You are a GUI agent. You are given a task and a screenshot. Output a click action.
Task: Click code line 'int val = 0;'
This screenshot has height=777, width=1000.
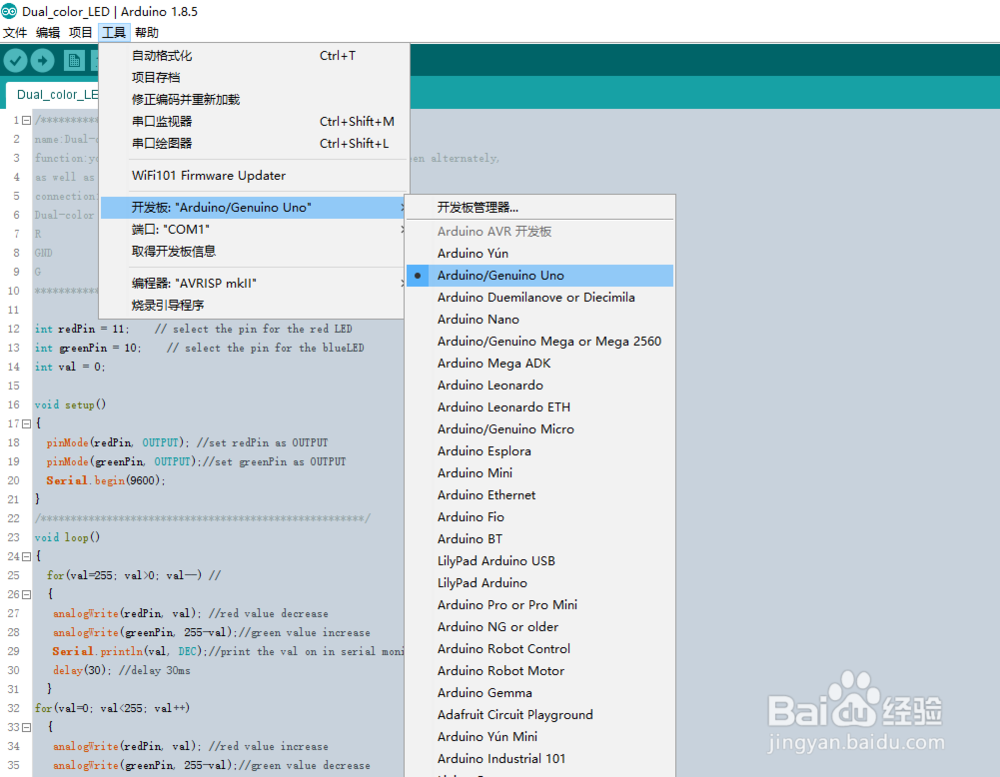click(70, 367)
